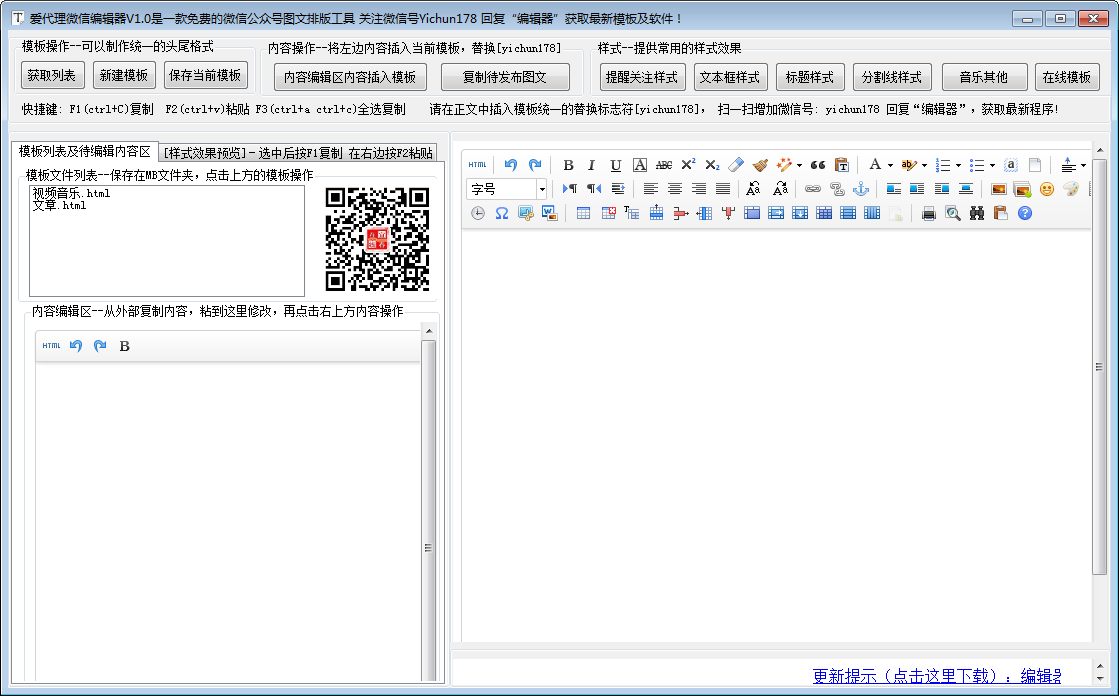Open the 更新提示 download link
Viewport: 1119px width, 696px height.
[936, 675]
